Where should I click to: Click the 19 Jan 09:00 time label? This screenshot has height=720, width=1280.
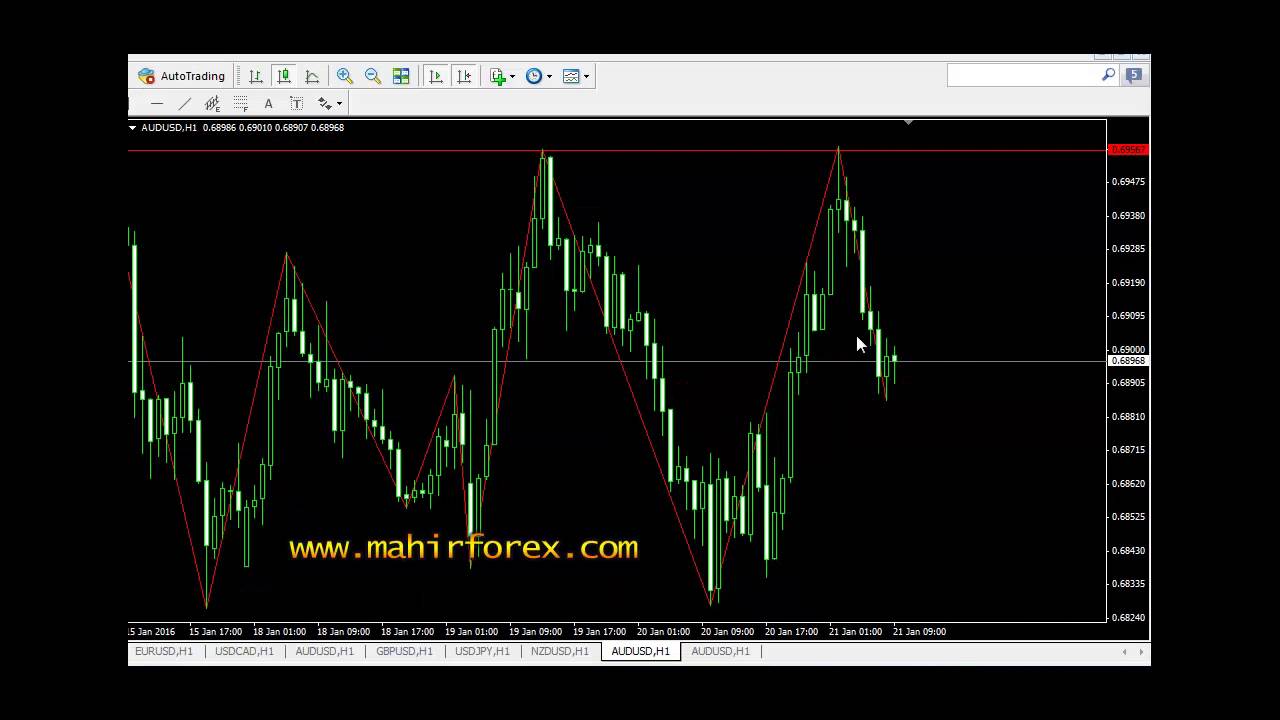[x=535, y=632]
